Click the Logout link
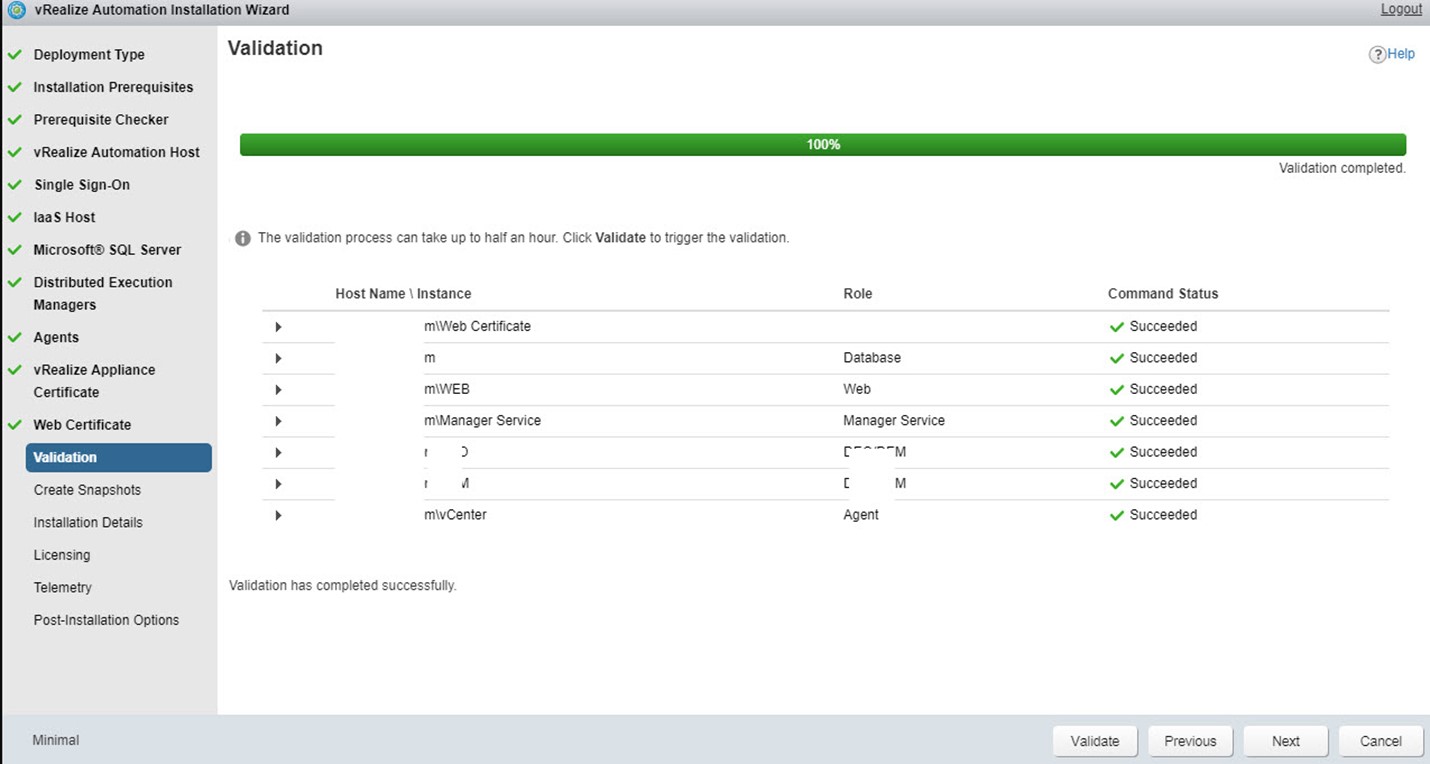Image resolution: width=1430 pixels, height=764 pixels. tap(1401, 9)
